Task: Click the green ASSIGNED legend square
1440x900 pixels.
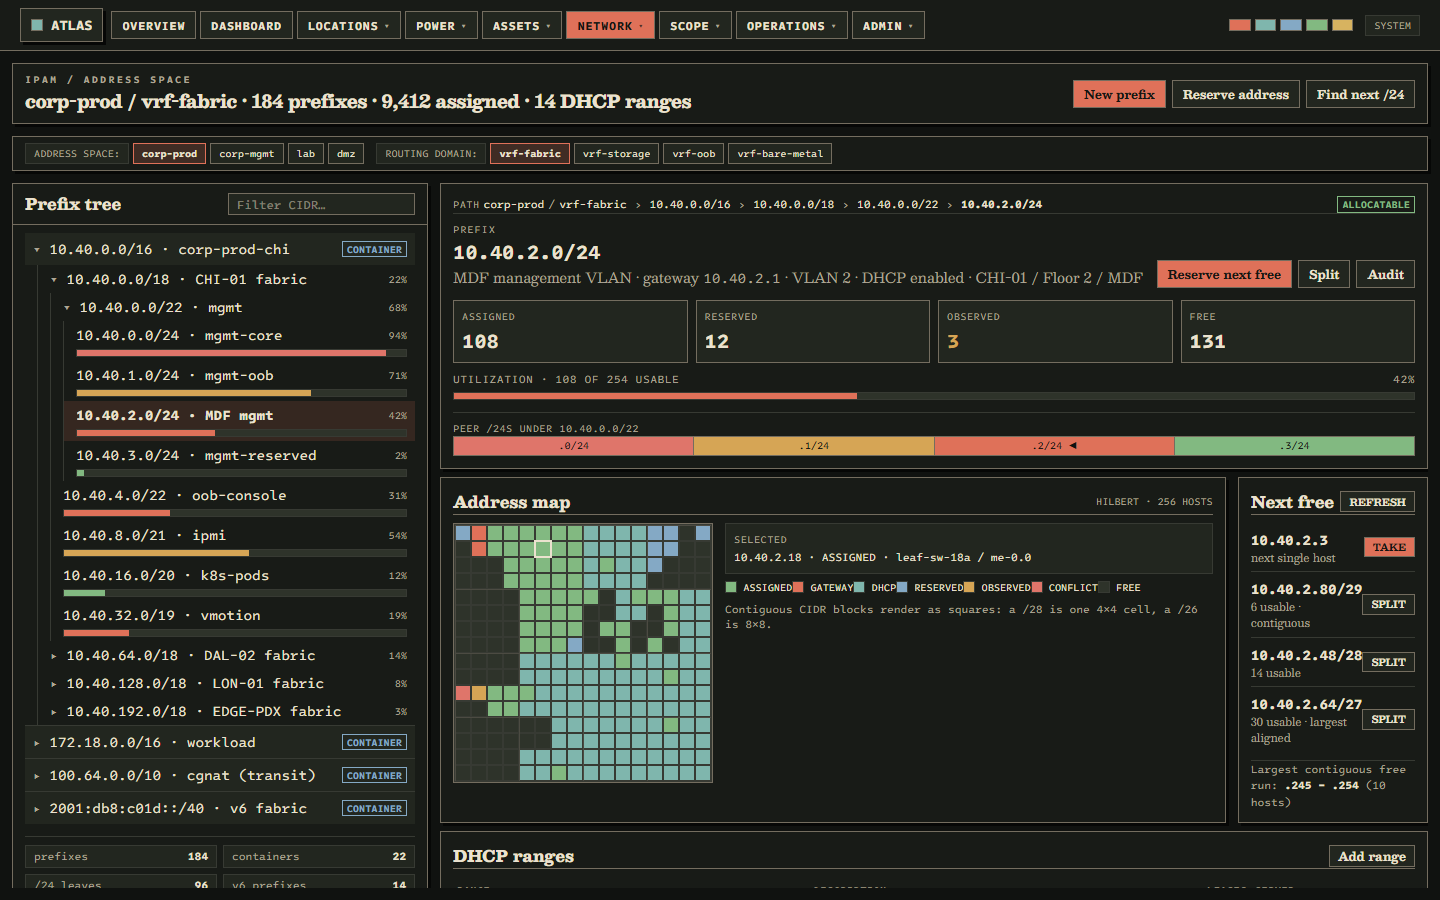Action: point(731,587)
